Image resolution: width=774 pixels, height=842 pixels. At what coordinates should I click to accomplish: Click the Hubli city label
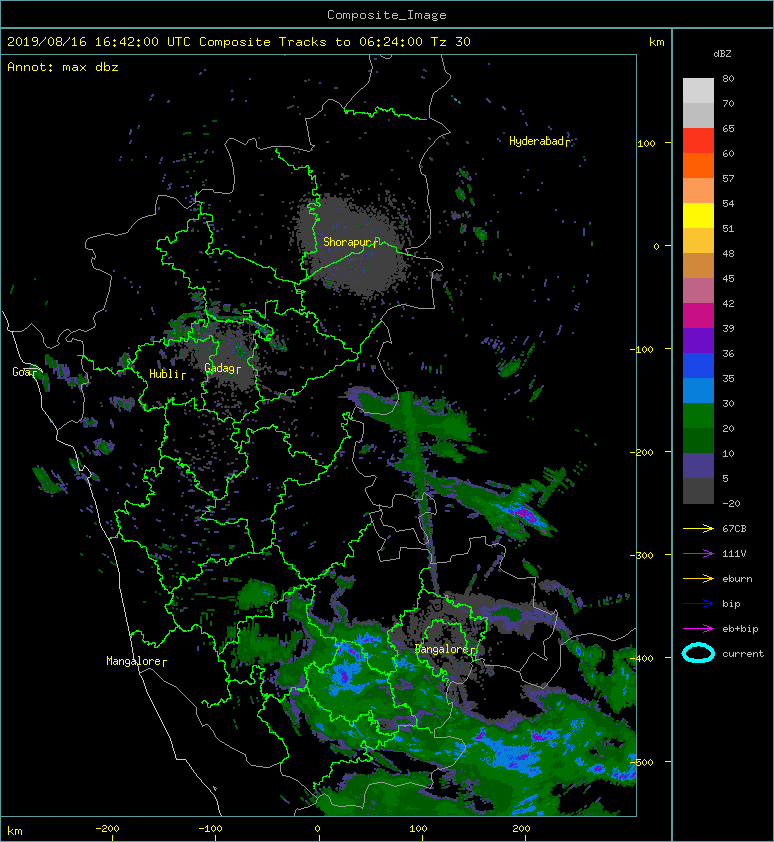[166, 374]
